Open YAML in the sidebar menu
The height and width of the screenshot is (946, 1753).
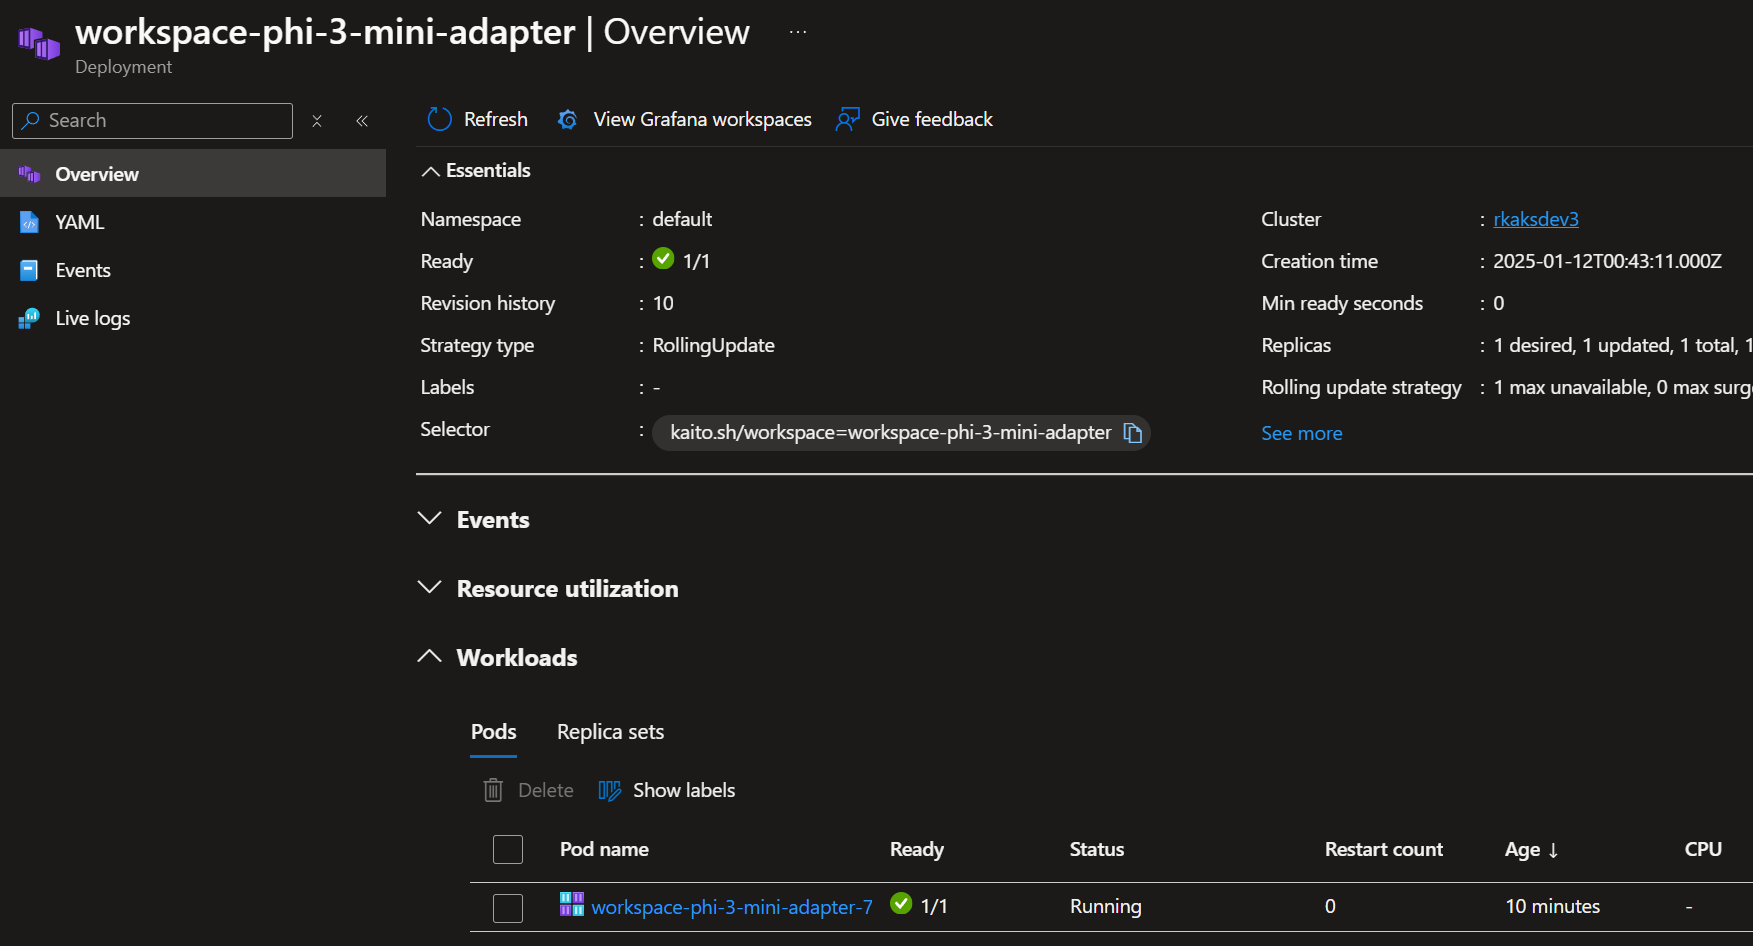[x=80, y=222]
